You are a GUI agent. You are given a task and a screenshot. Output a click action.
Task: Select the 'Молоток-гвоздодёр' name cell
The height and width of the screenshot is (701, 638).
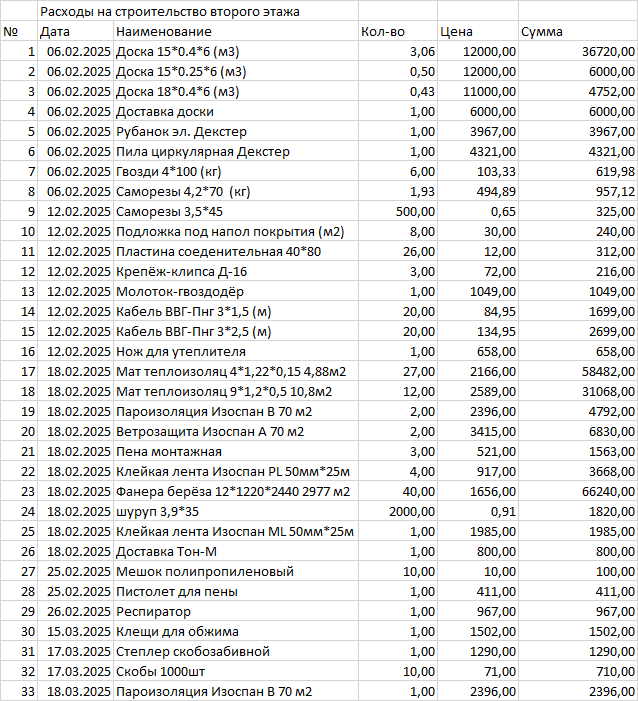pos(172,291)
